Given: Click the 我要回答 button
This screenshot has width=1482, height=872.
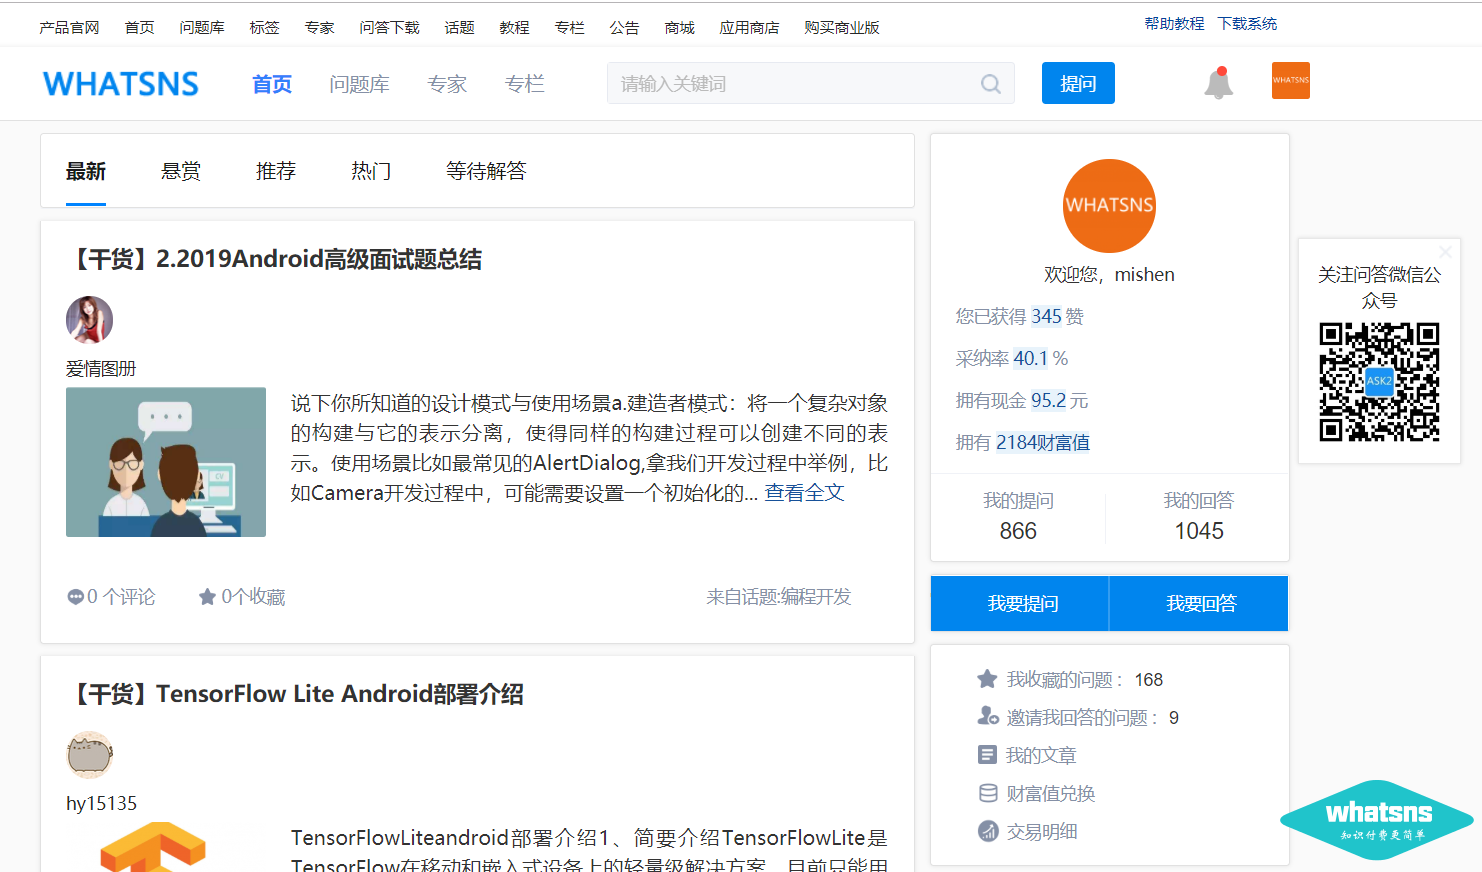Looking at the screenshot, I should point(1200,603).
